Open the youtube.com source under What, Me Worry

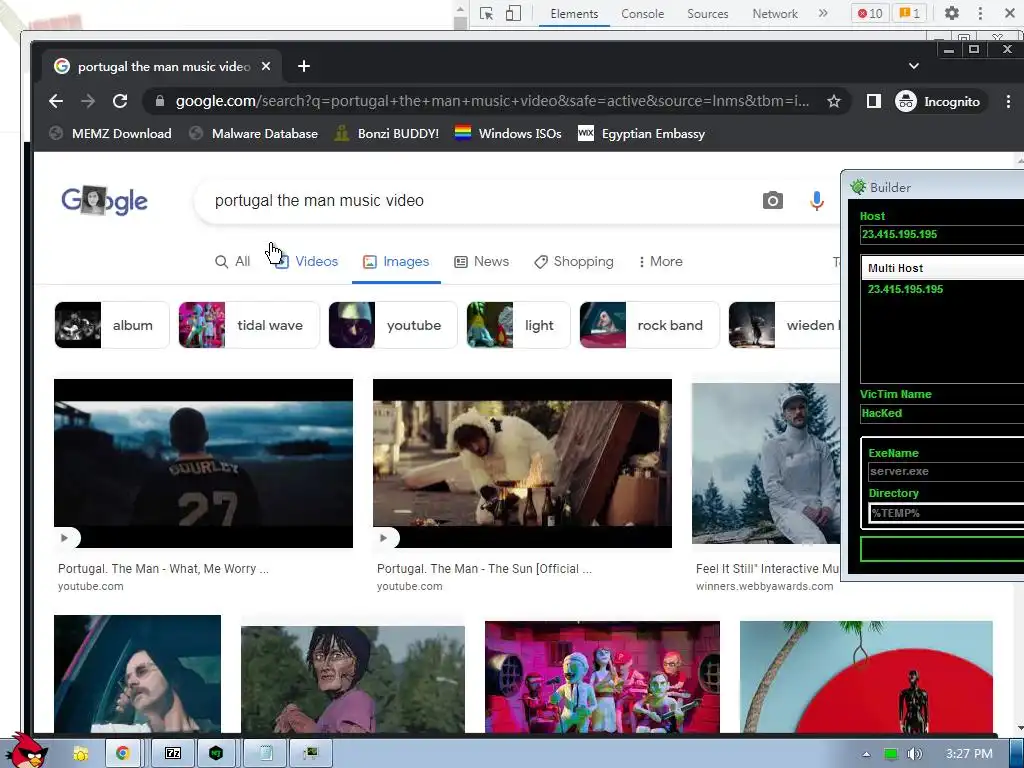(x=91, y=586)
